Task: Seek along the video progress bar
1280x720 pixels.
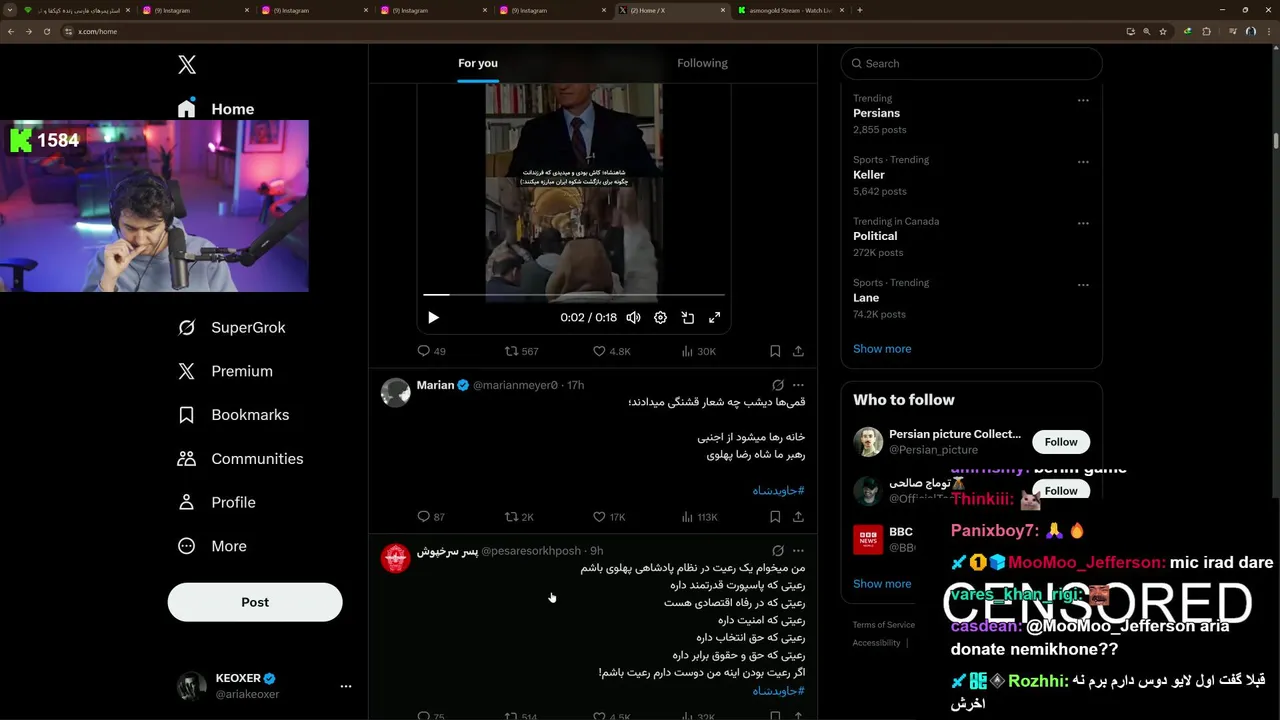Action: pos(574,295)
